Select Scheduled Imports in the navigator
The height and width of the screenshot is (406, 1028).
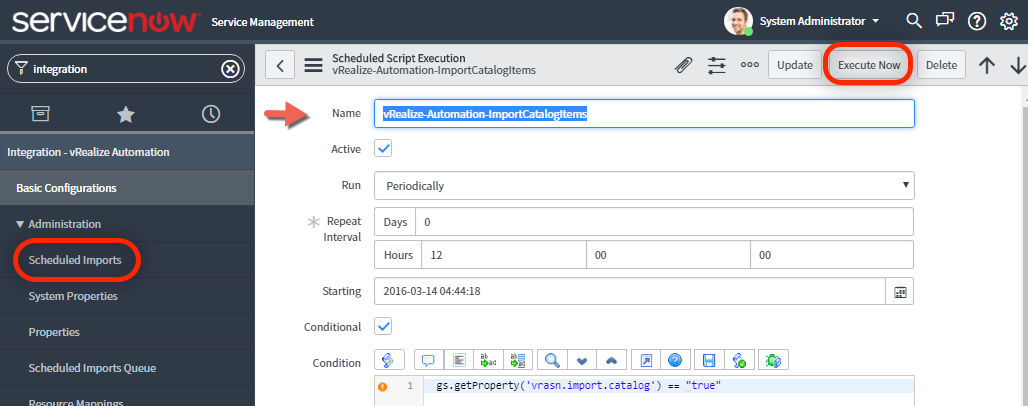click(x=75, y=260)
